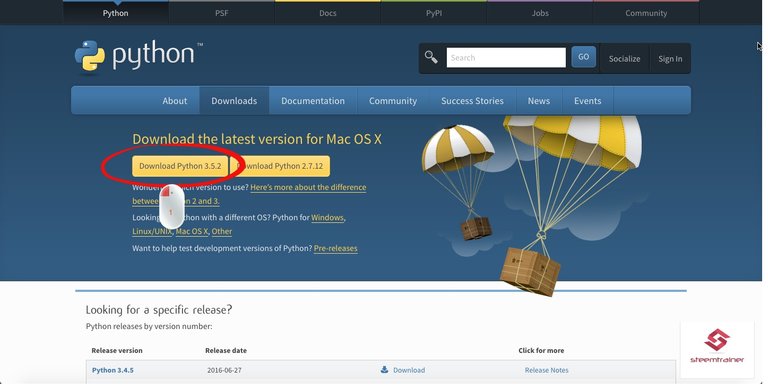This screenshot has height=385, width=768.
Task: Open the Community item in the main navigation
Action: coord(393,101)
